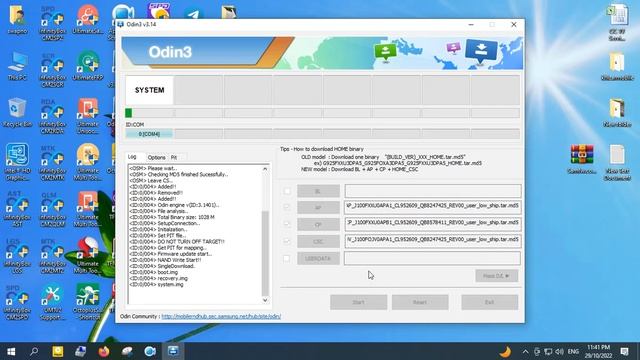Click the Exit button in Odin
640x360 pixels.
(x=490, y=302)
